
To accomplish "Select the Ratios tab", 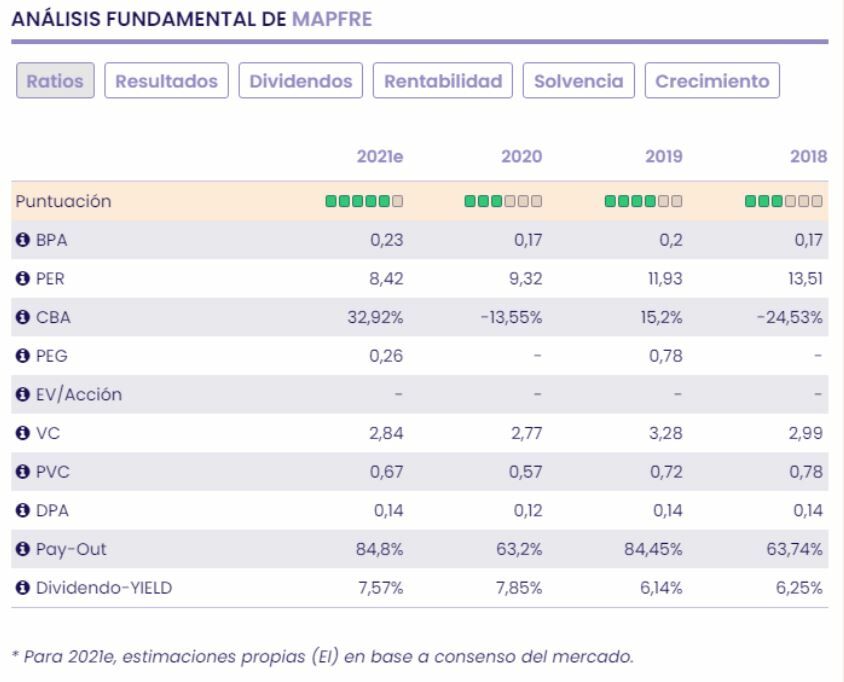I will point(56,81).
